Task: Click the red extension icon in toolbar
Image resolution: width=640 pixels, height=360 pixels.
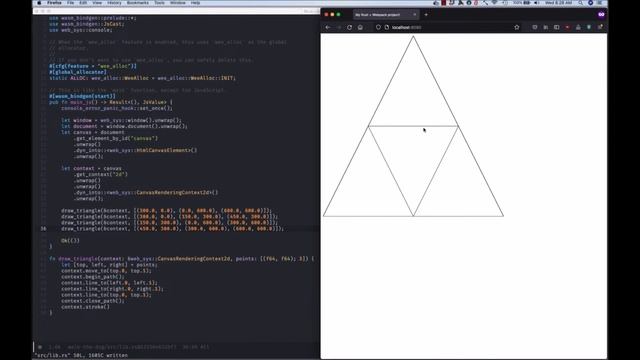Action: 567,27
